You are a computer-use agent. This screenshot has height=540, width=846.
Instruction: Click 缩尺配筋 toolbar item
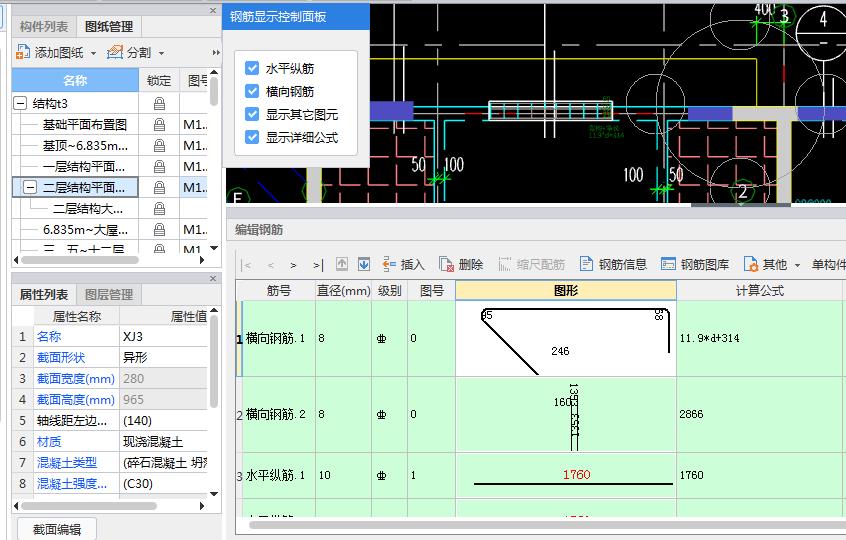[531, 264]
